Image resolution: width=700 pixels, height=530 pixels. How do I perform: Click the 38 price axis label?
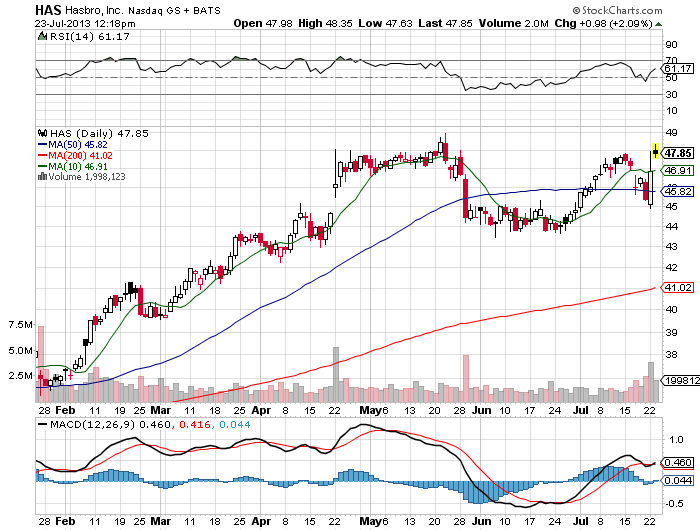pos(671,355)
